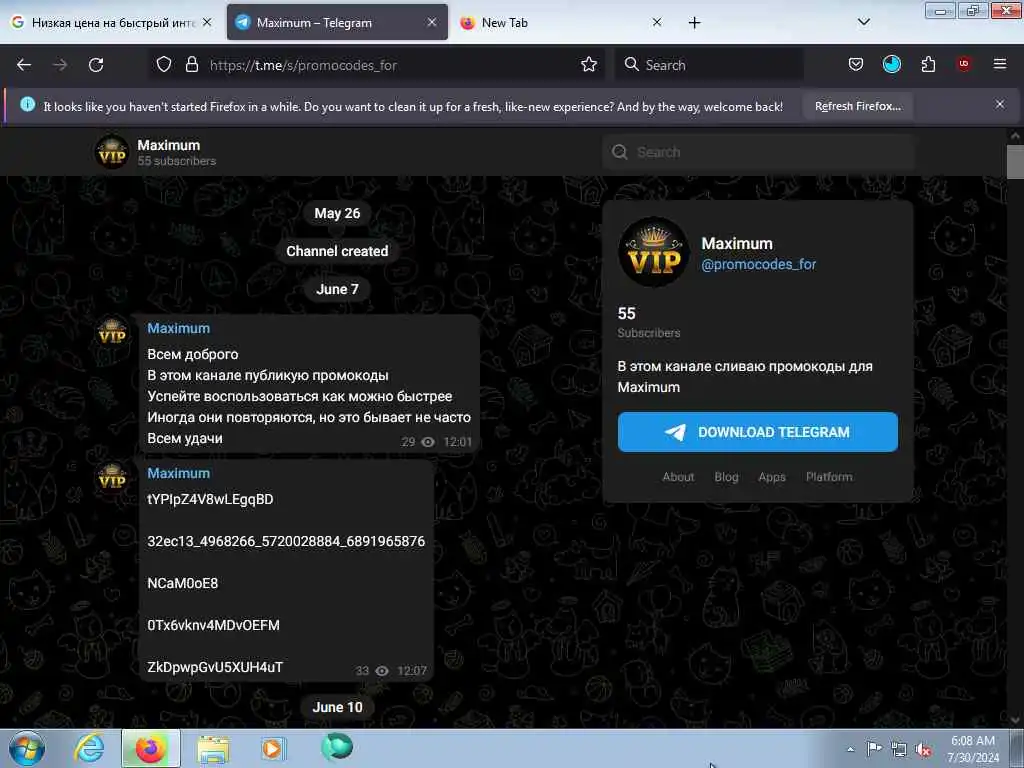Viewport: 1024px width, 768px height.
Task: Dismiss the Firefox notification bar
Action: point(999,104)
